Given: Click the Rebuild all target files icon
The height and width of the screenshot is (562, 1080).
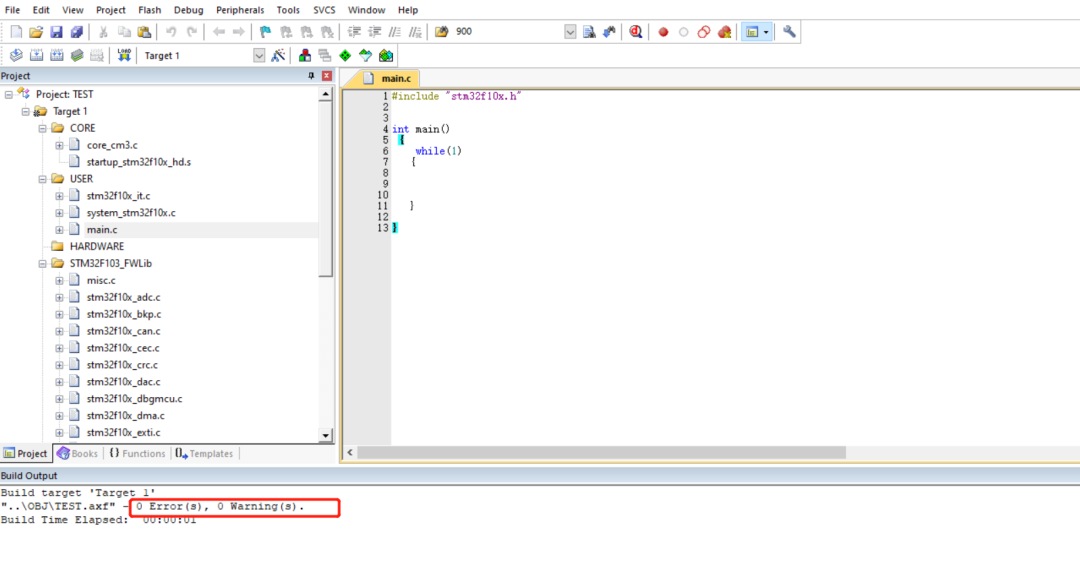Looking at the screenshot, I should pos(56,56).
